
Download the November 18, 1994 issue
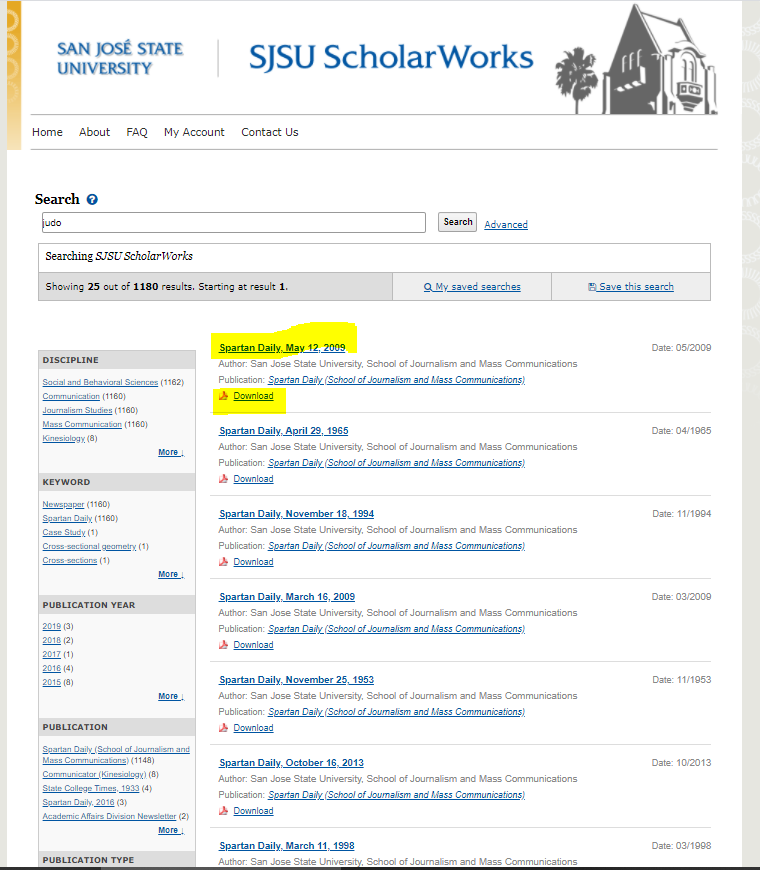tap(254, 562)
